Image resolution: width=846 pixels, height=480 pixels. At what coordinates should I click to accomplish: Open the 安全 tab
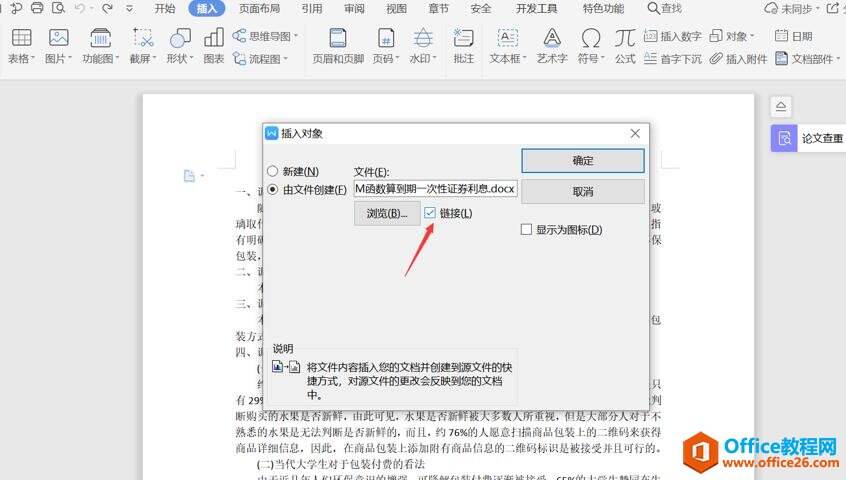481,9
